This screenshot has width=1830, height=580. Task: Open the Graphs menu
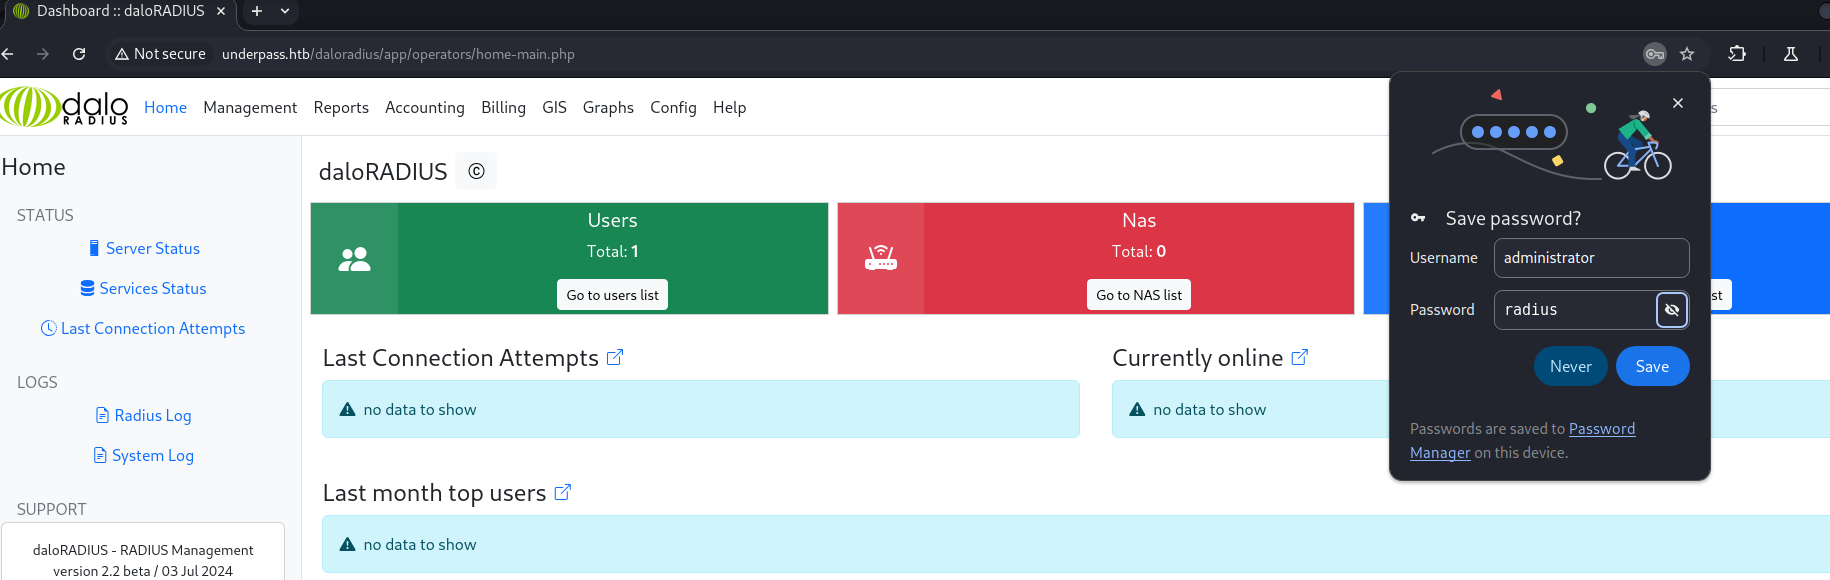(608, 107)
